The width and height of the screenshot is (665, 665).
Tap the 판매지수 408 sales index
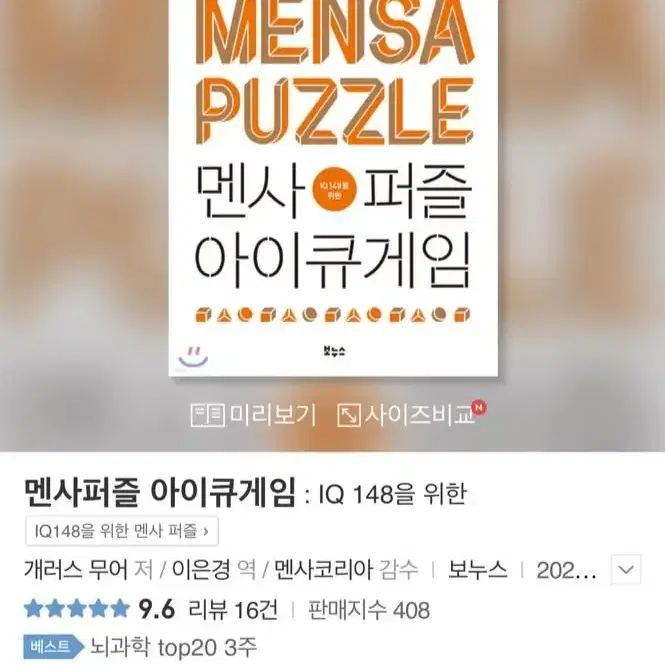369,610
